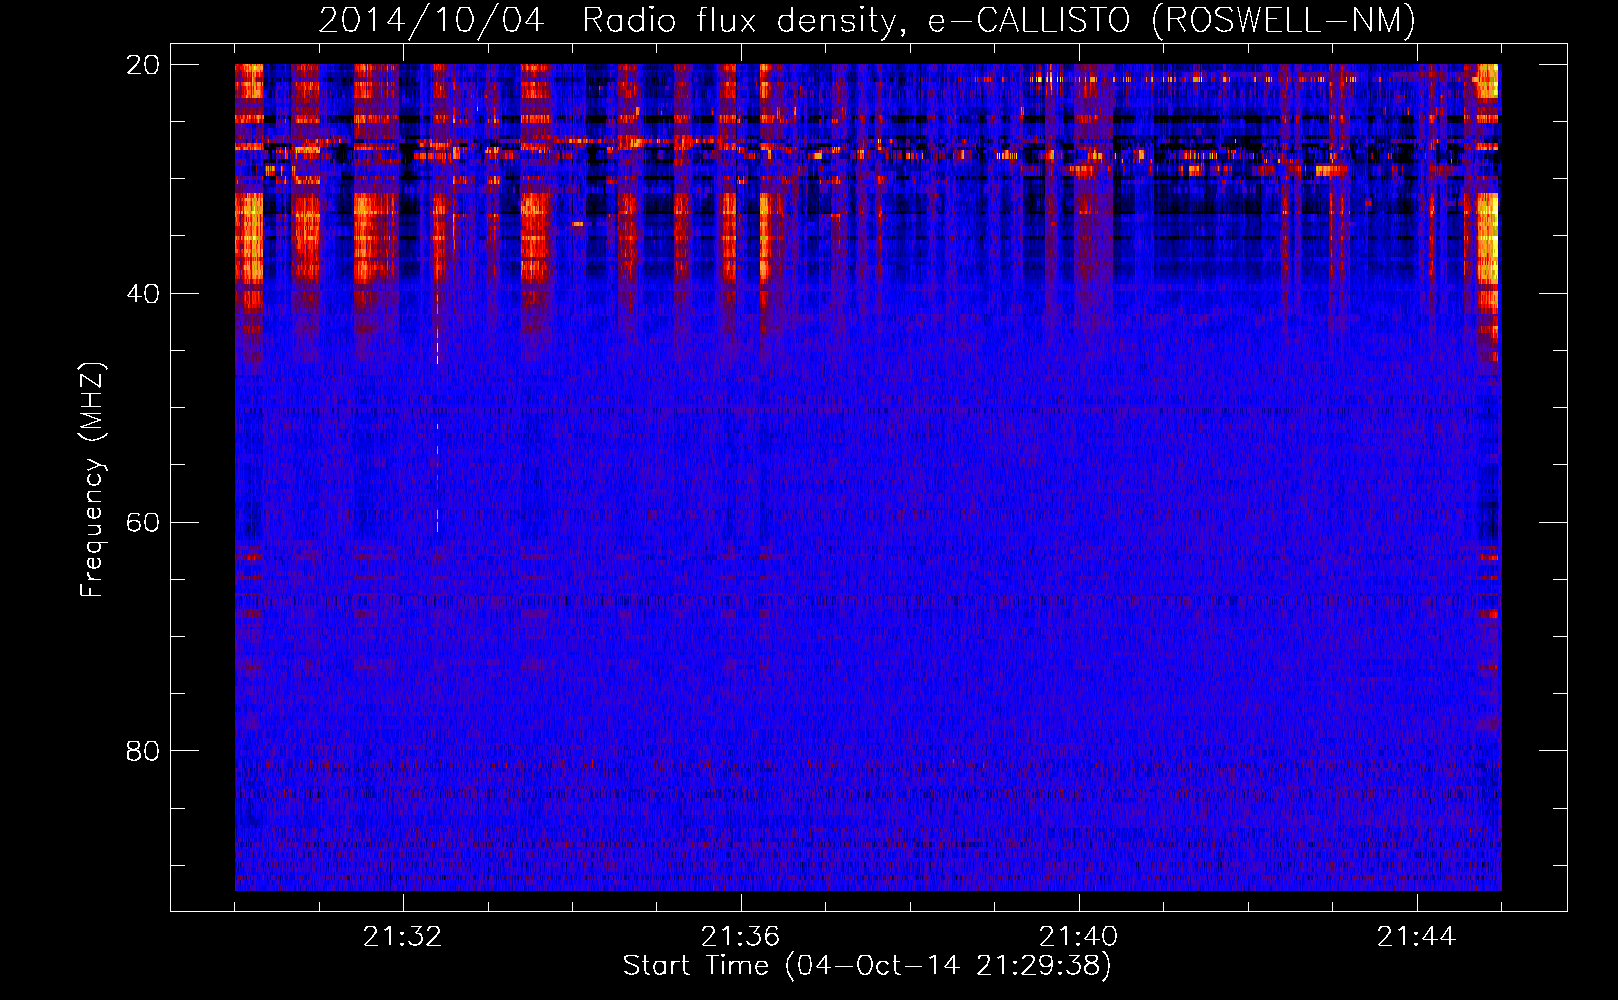Click the plot title mentioning e-CALLISTO ROSWELL-NM
This screenshot has width=1618, height=1000.
click(867, 20)
